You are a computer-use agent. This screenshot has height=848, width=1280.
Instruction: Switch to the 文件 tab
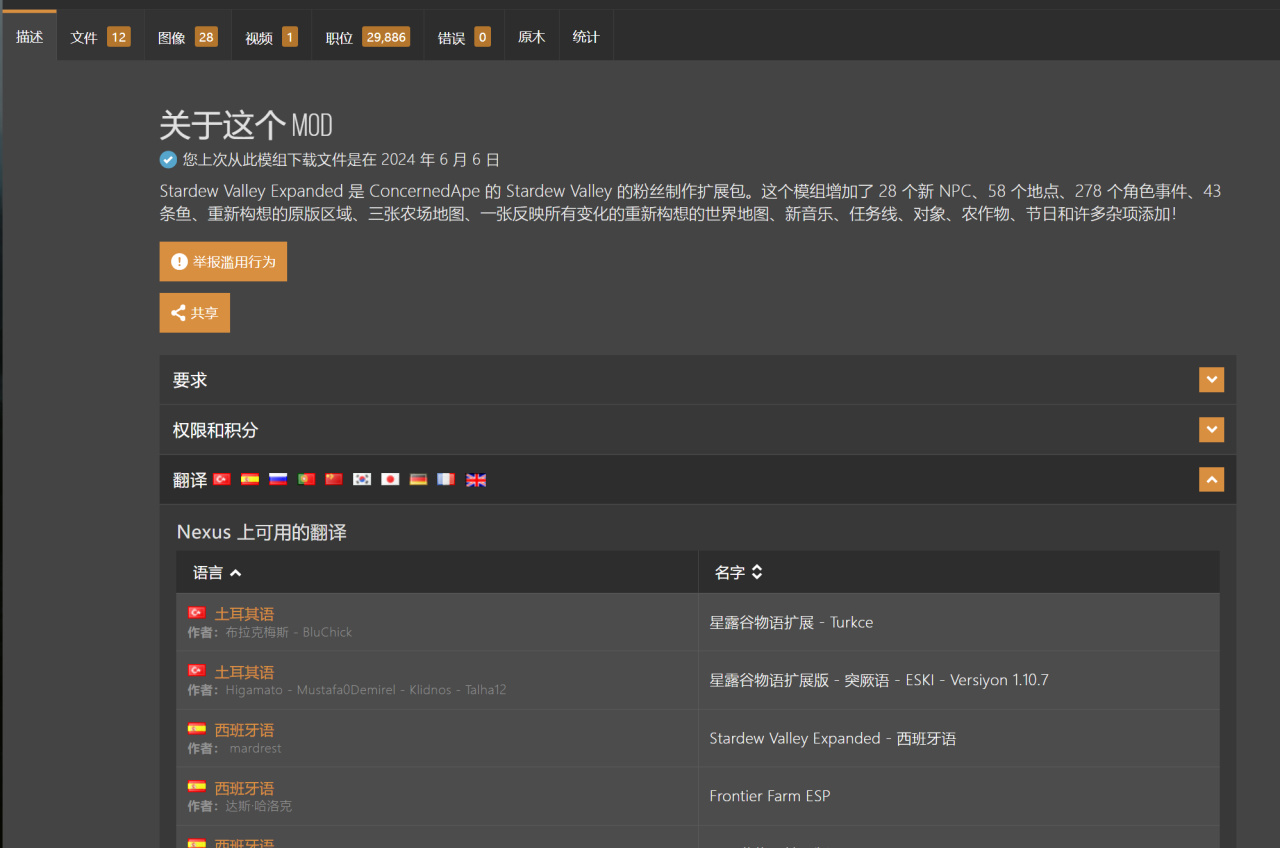tap(100, 37)
